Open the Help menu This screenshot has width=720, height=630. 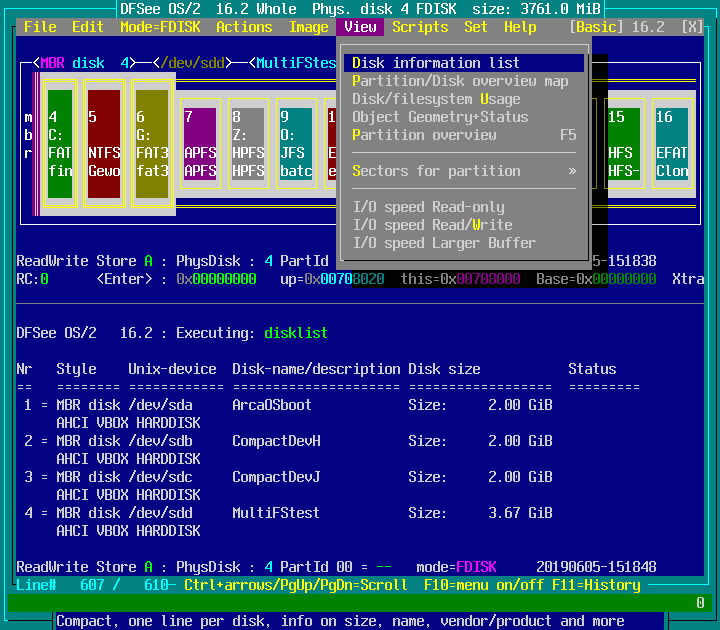[520, 27]
